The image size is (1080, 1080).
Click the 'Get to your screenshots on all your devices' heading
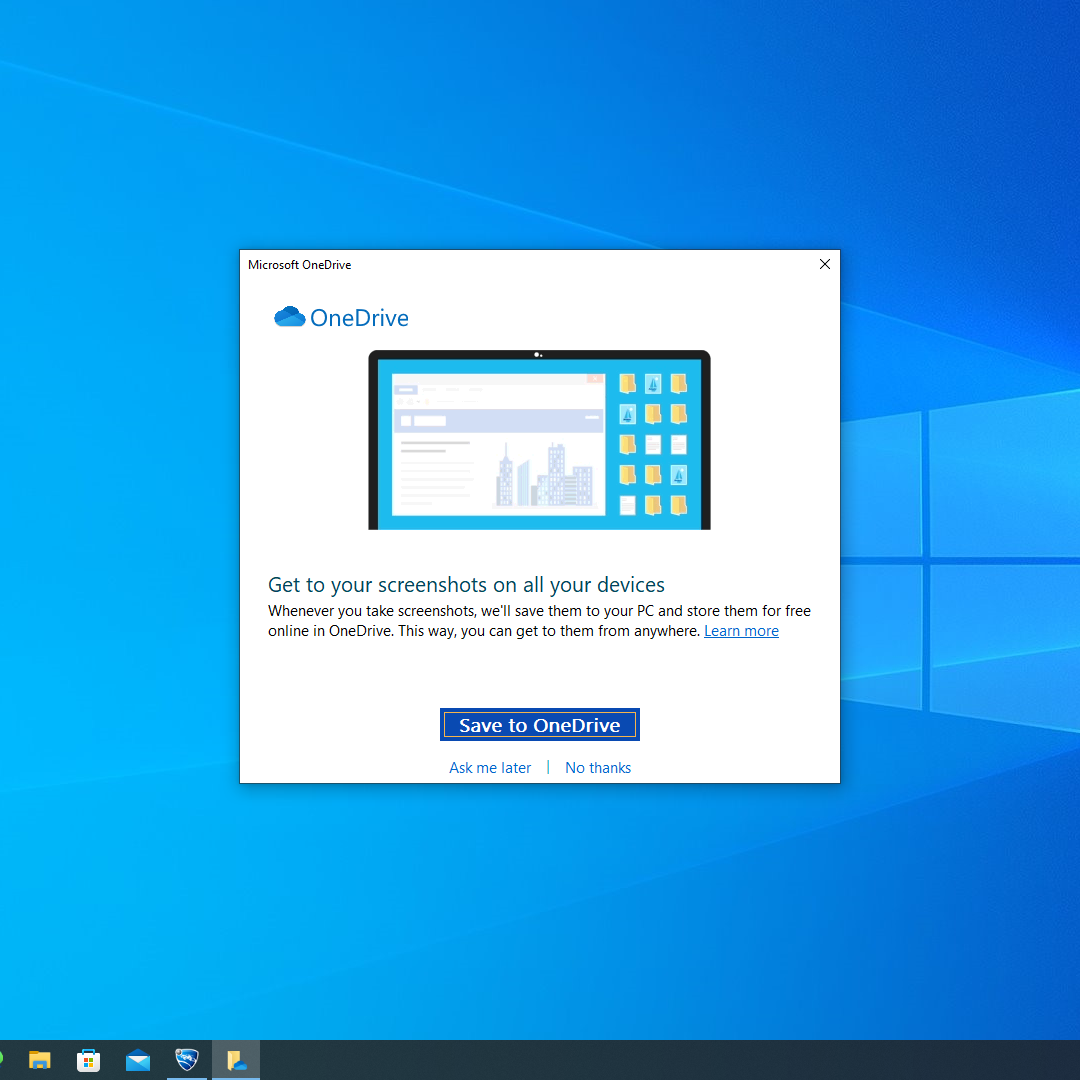click(x=466, y=585)
